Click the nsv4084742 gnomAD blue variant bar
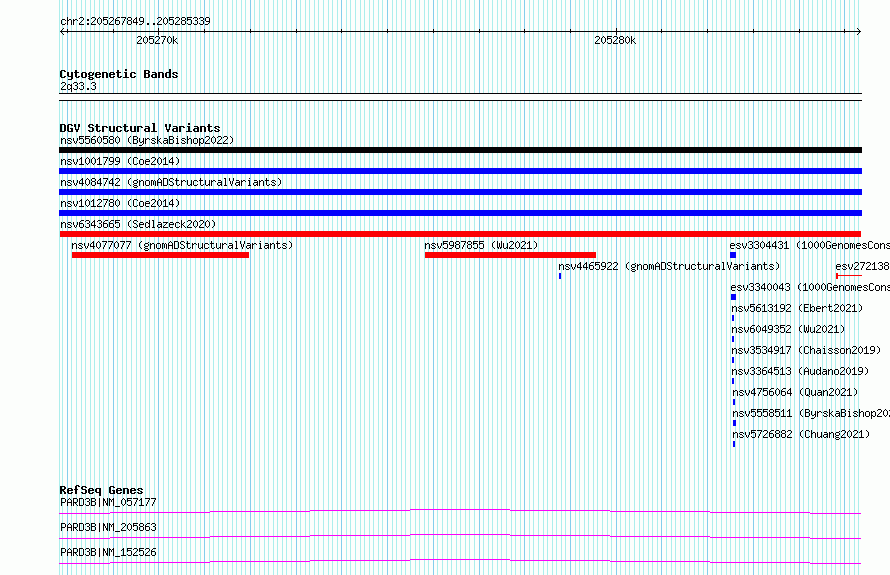 [460, 192]
